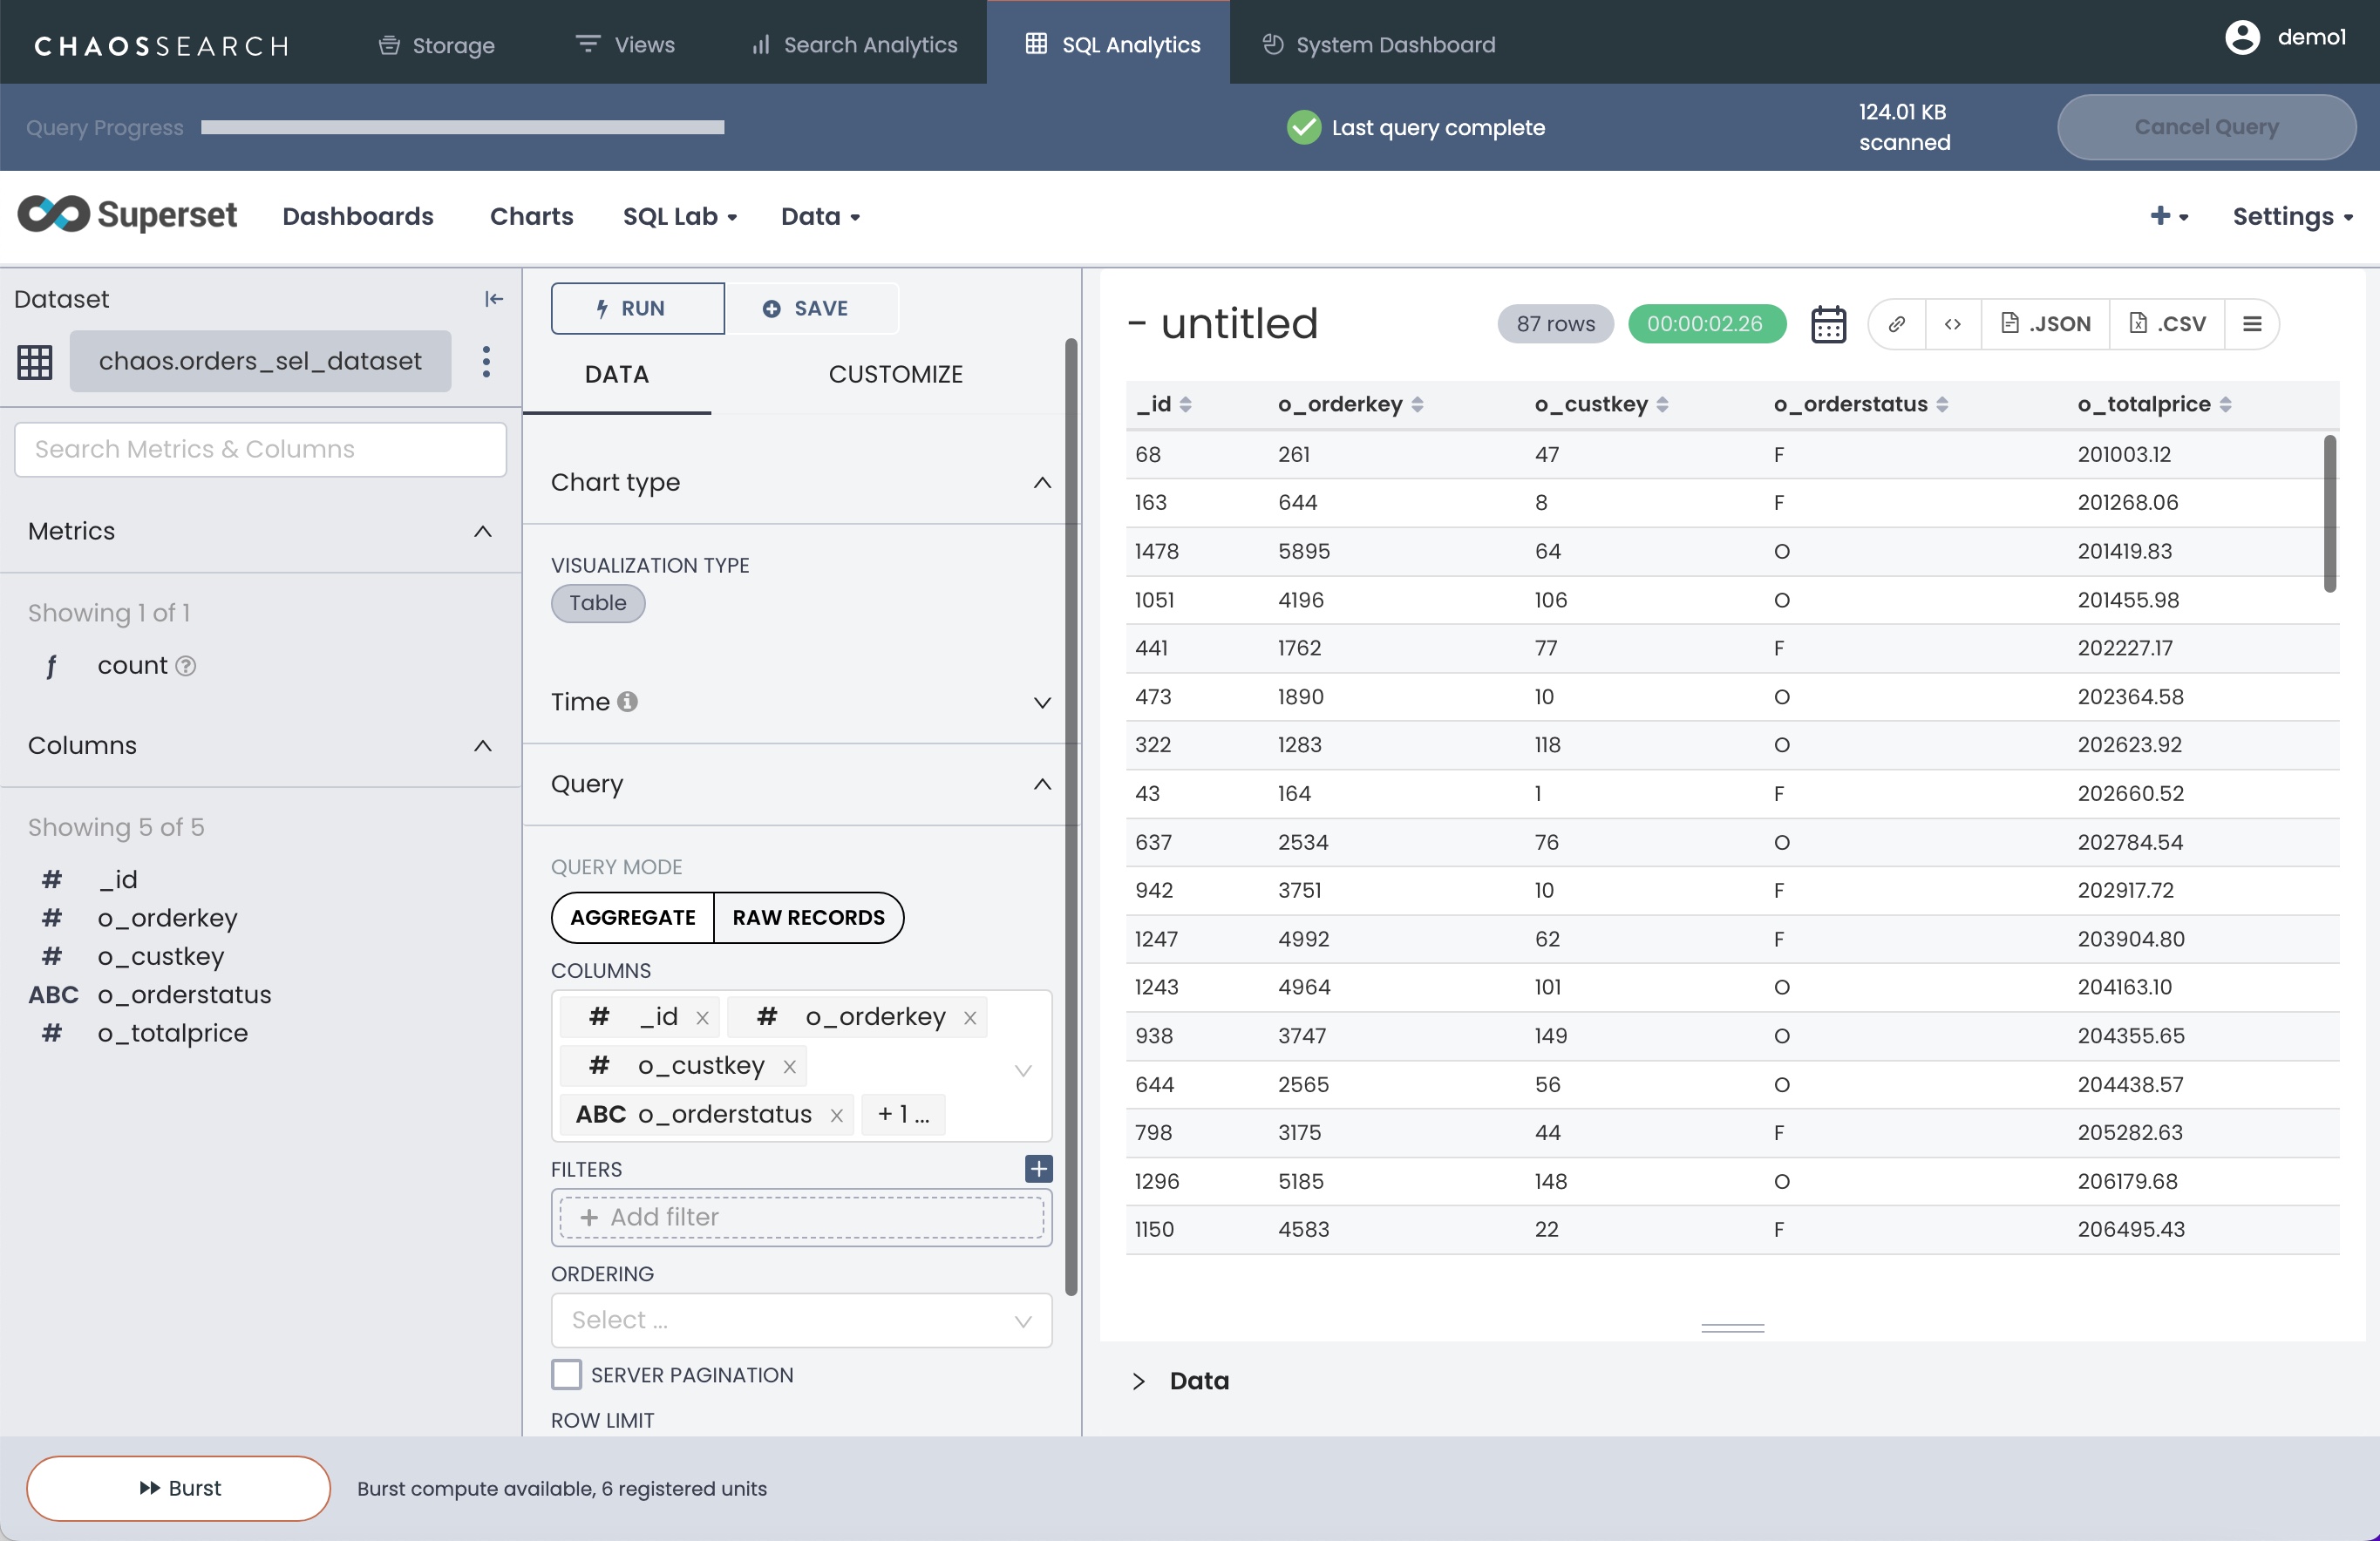The height and width of the screenshot is (1541, 2380).
Task: Click the Search Metrics & Columns field
Action: click(260, 449)
